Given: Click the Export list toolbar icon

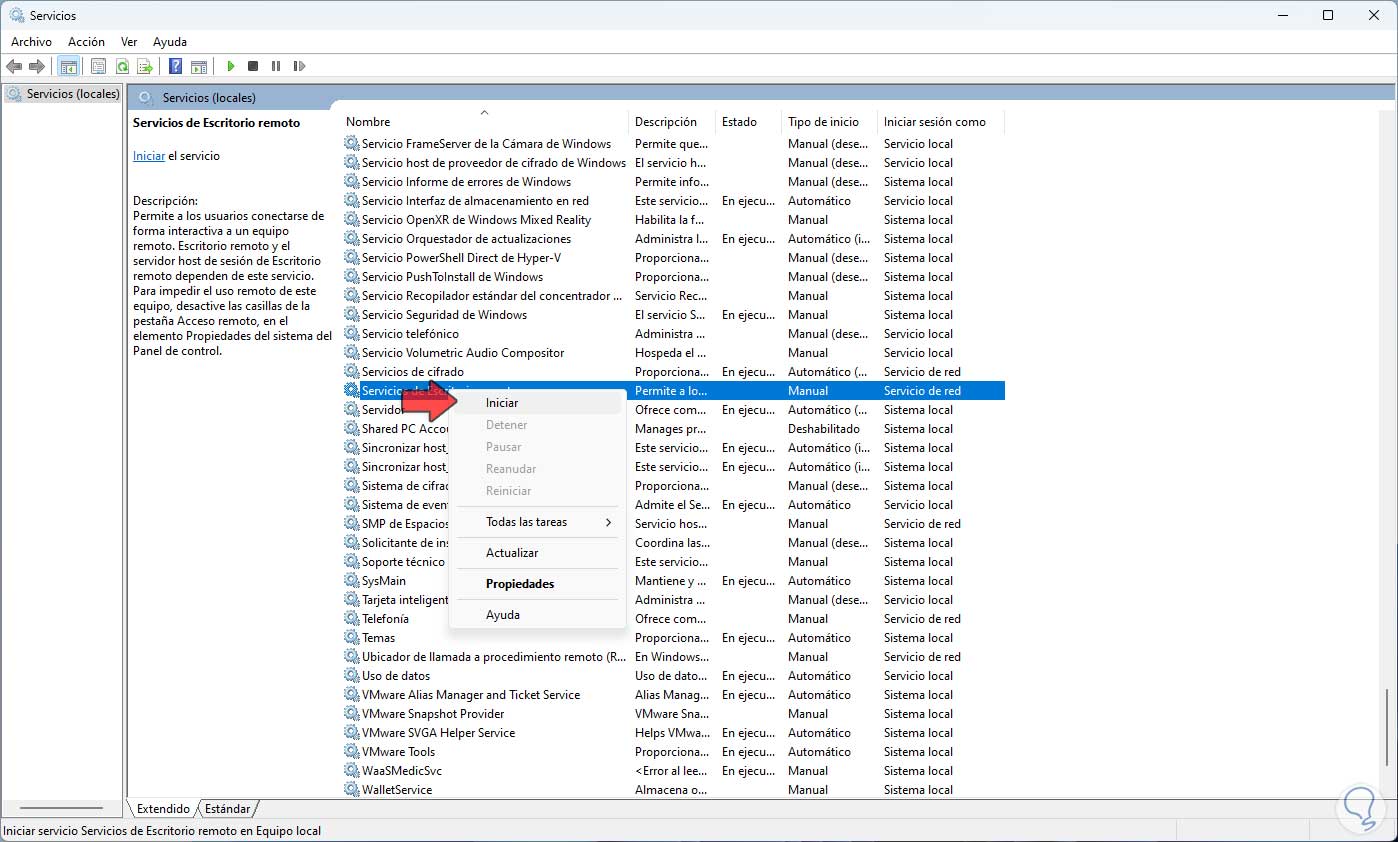Looking at the screenshot, I should tap(145, 66).
